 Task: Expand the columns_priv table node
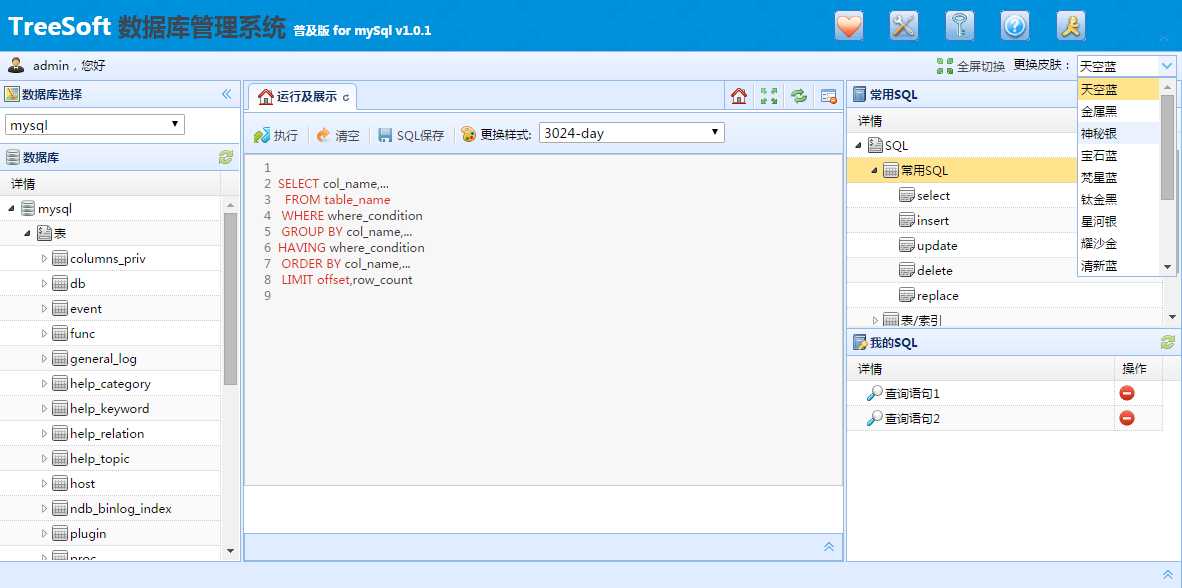(x=44, y=259)
